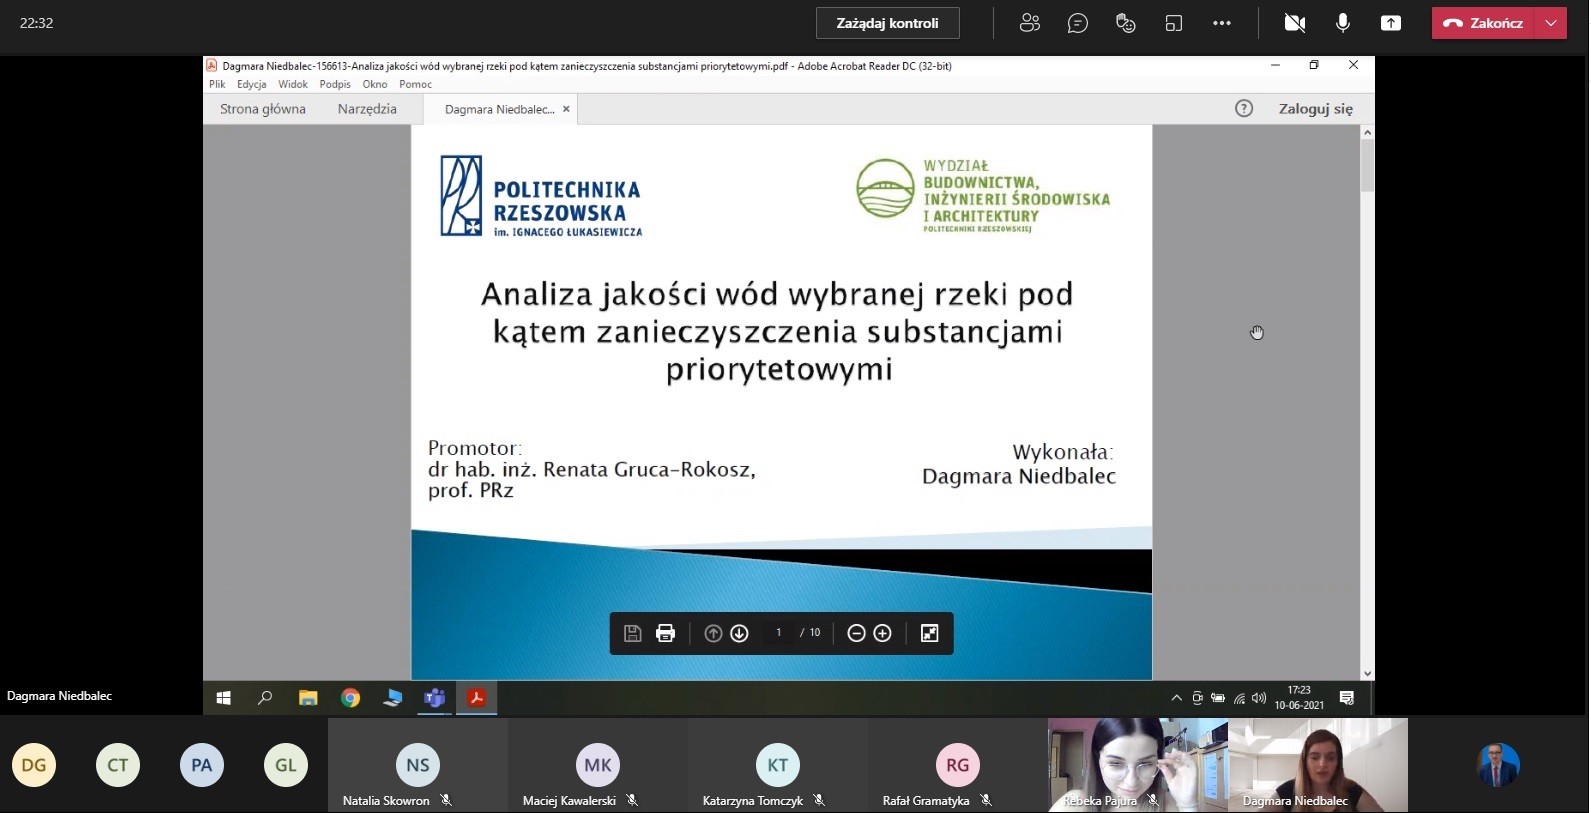Print the PDF using printer icon
The image size is (1591, 813).
(665, 633)
